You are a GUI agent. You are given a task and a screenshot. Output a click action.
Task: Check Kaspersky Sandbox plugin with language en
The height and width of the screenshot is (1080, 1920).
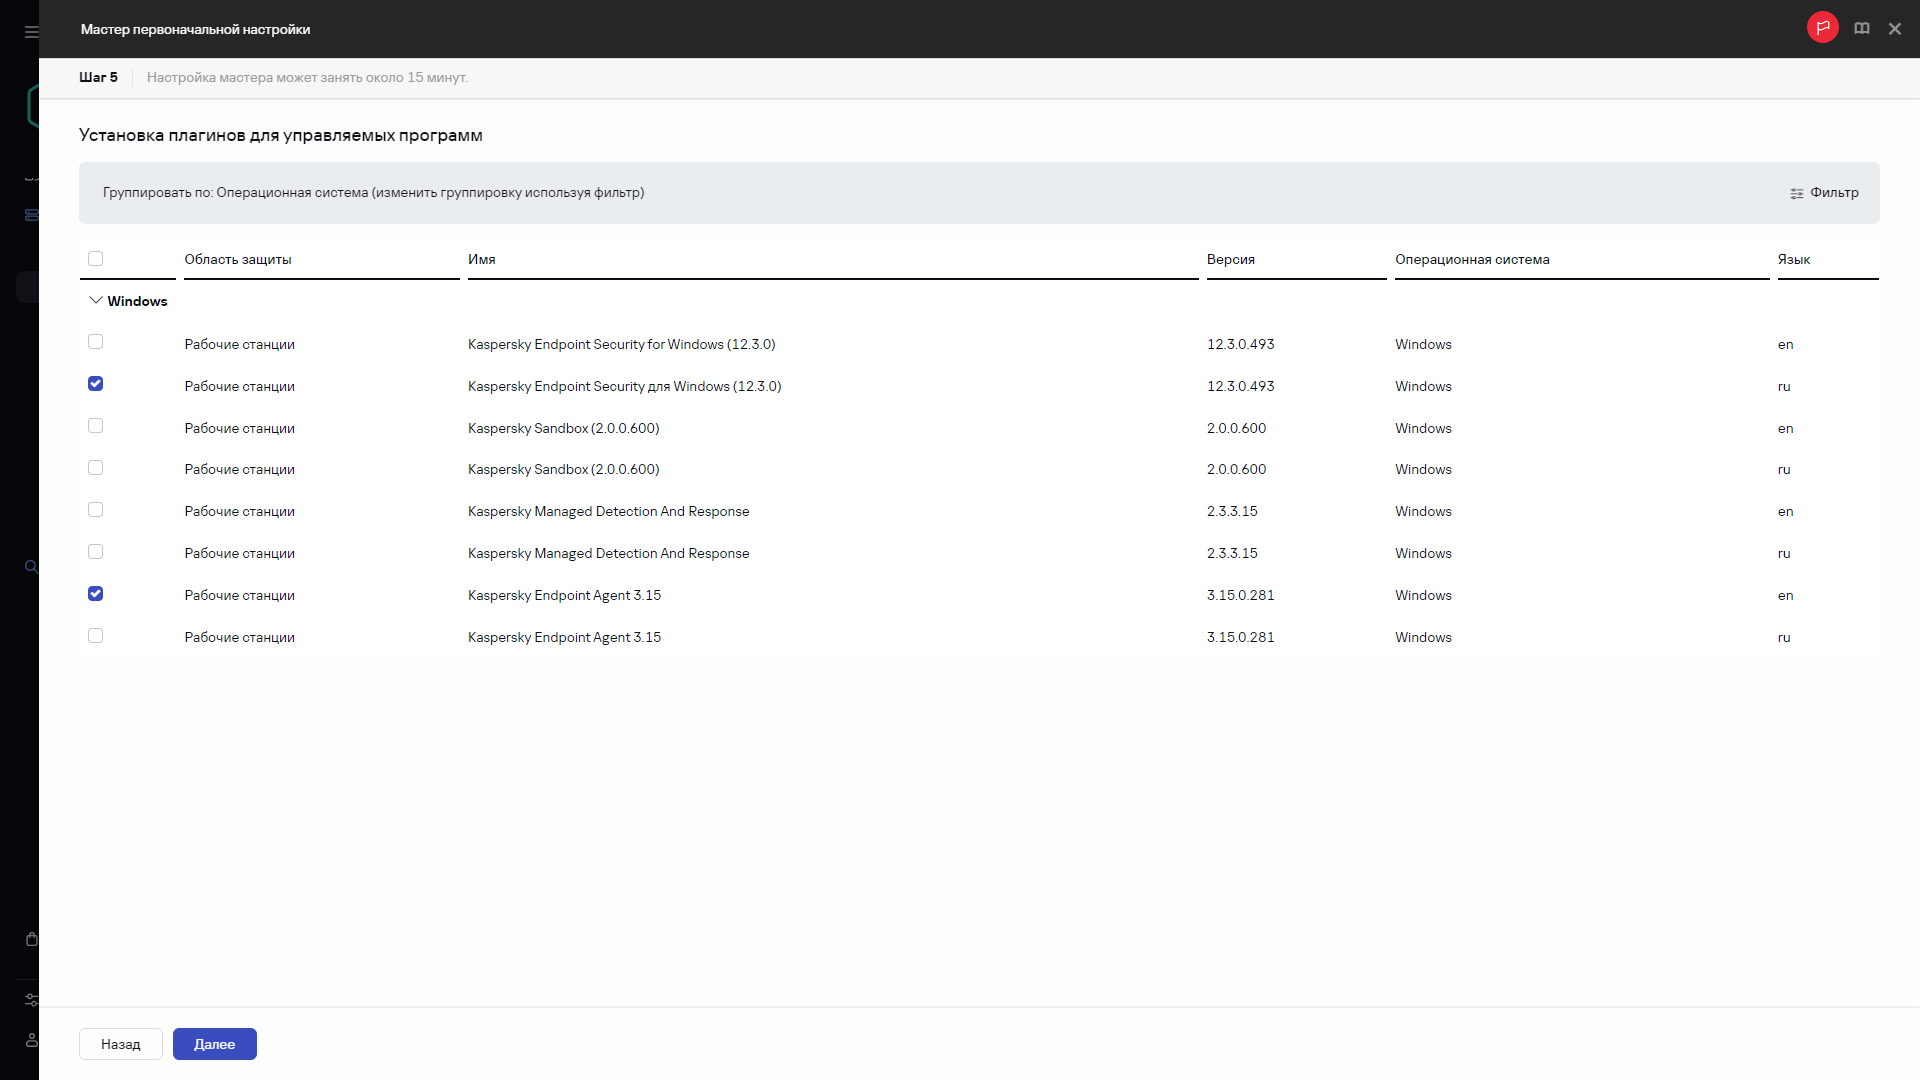[x=95, y=426]
